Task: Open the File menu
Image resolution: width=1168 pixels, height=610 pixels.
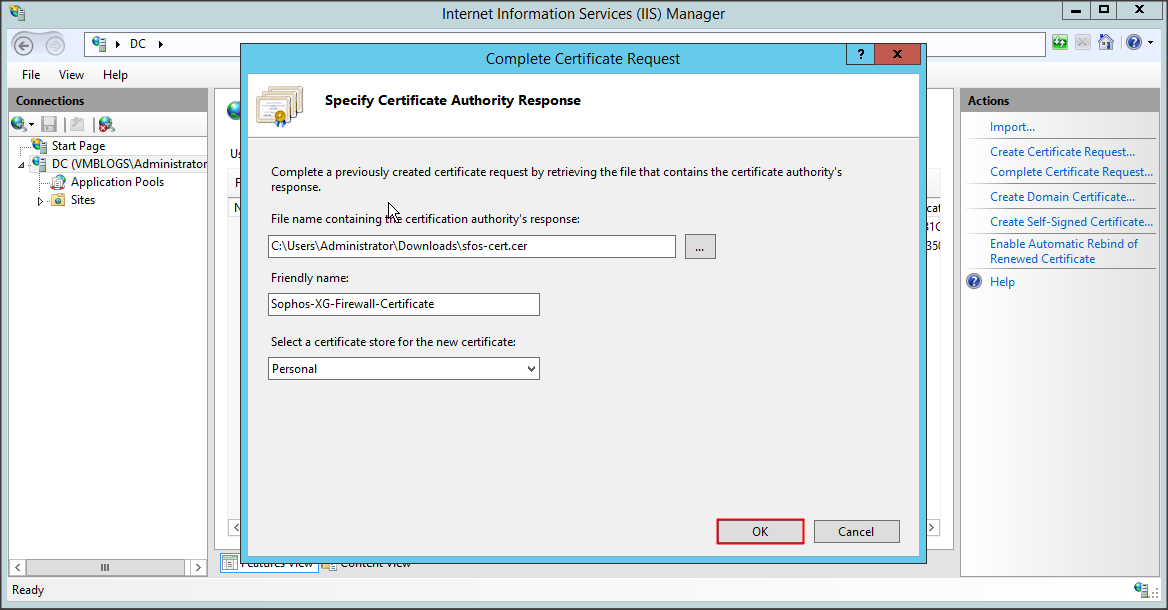Action: coord(31,75)
